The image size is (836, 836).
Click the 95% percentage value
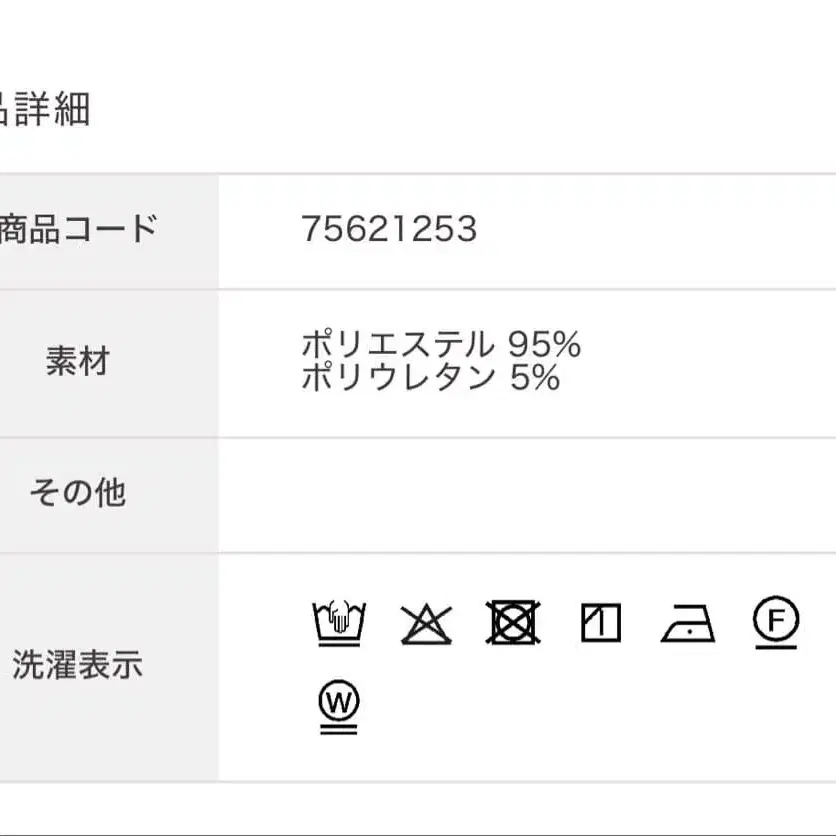click(544, 345)
